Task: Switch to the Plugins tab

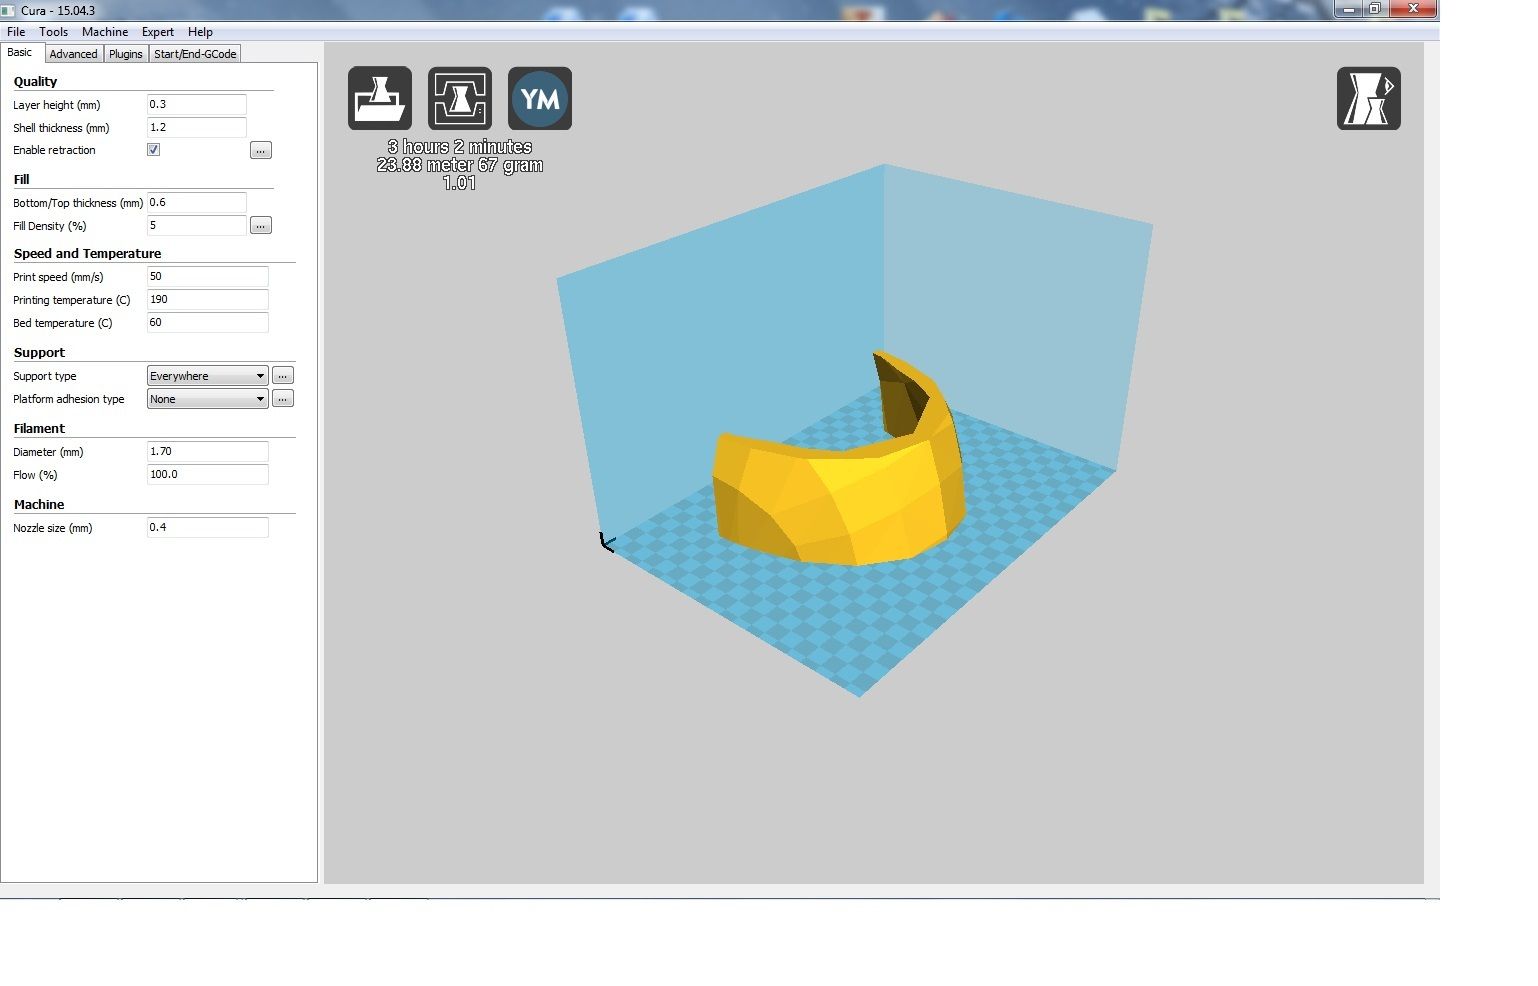Action: [125, 54]
